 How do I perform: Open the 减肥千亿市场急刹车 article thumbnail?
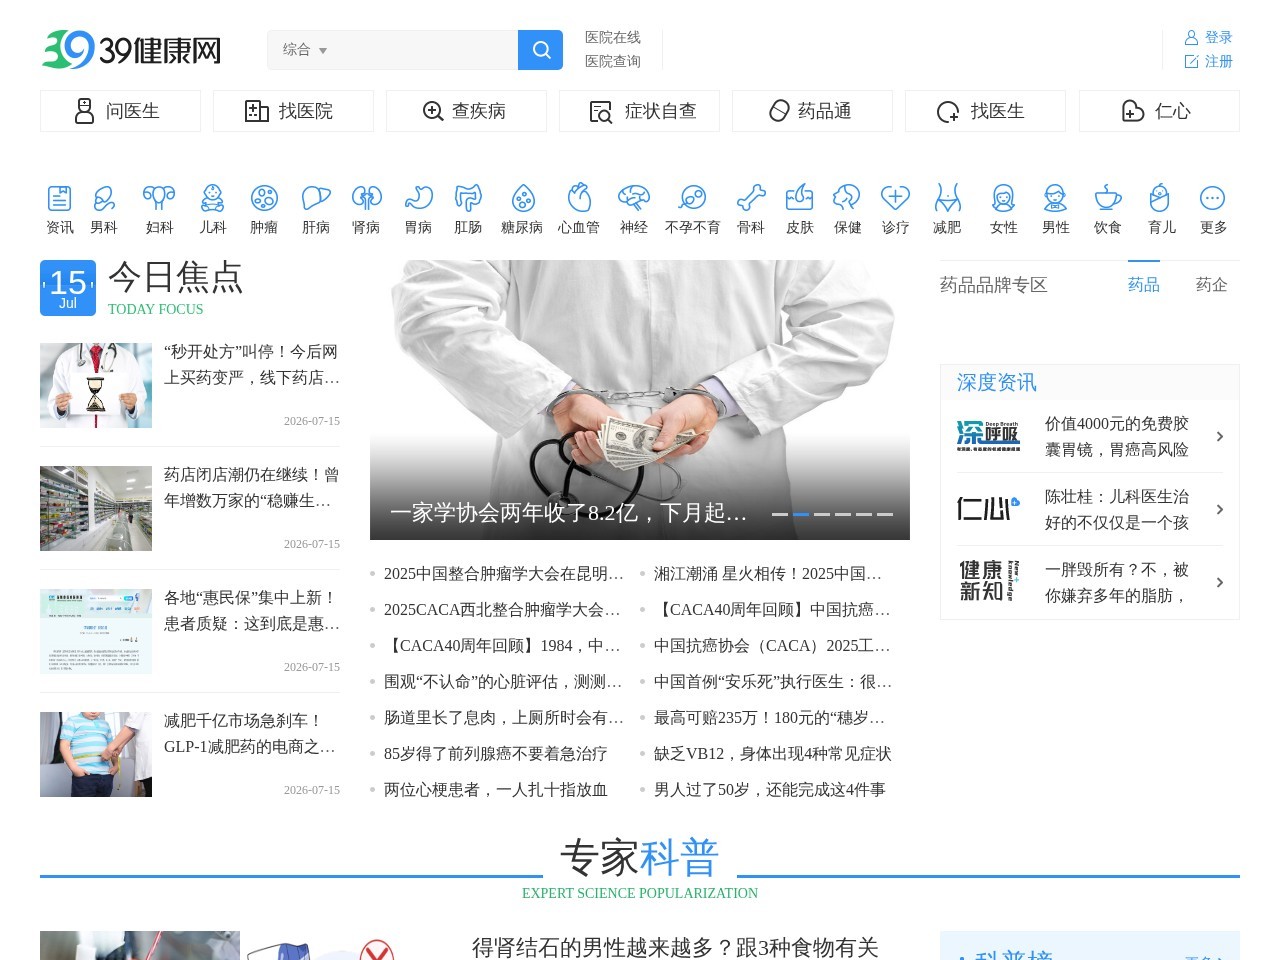(96, 754)
